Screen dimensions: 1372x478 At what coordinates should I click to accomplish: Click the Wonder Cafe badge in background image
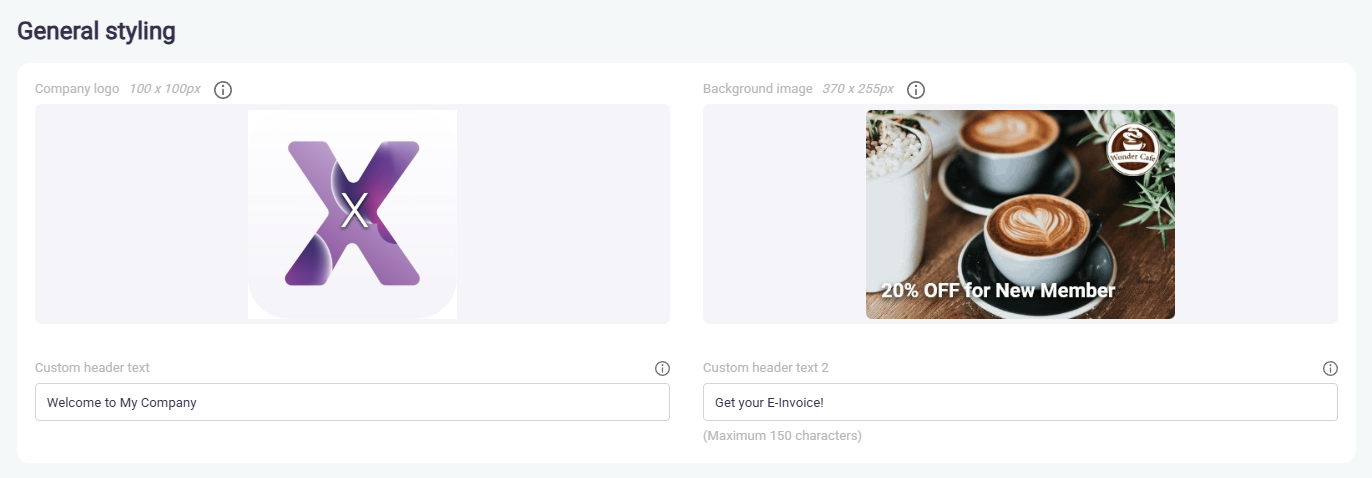(1133, 149)
